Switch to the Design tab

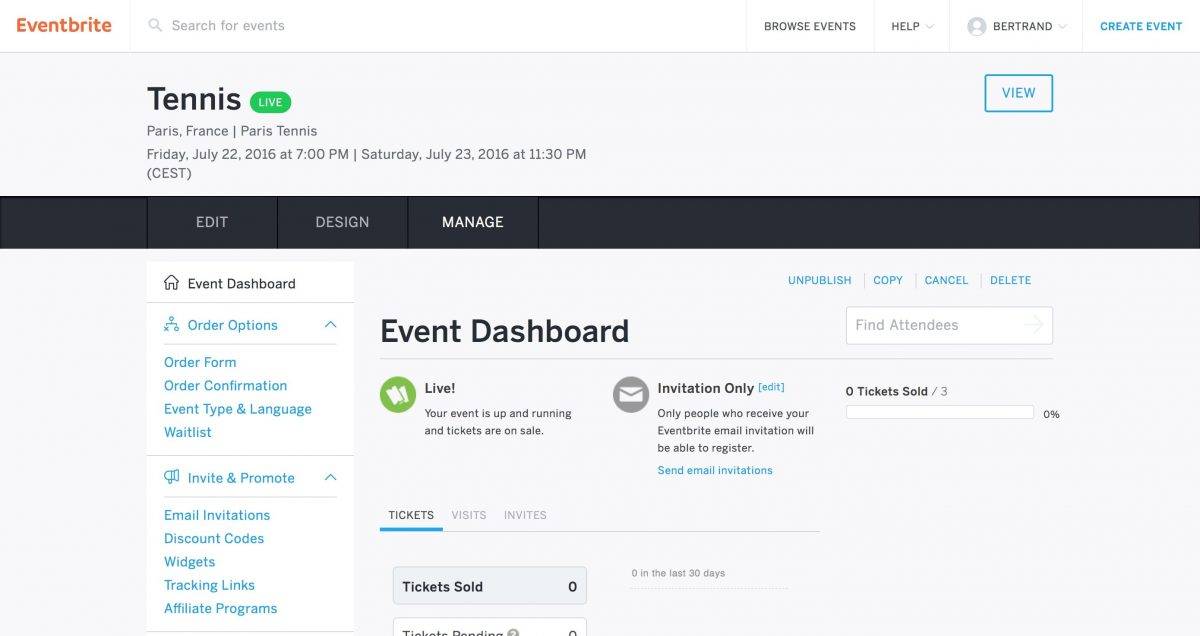pos(342,222)
